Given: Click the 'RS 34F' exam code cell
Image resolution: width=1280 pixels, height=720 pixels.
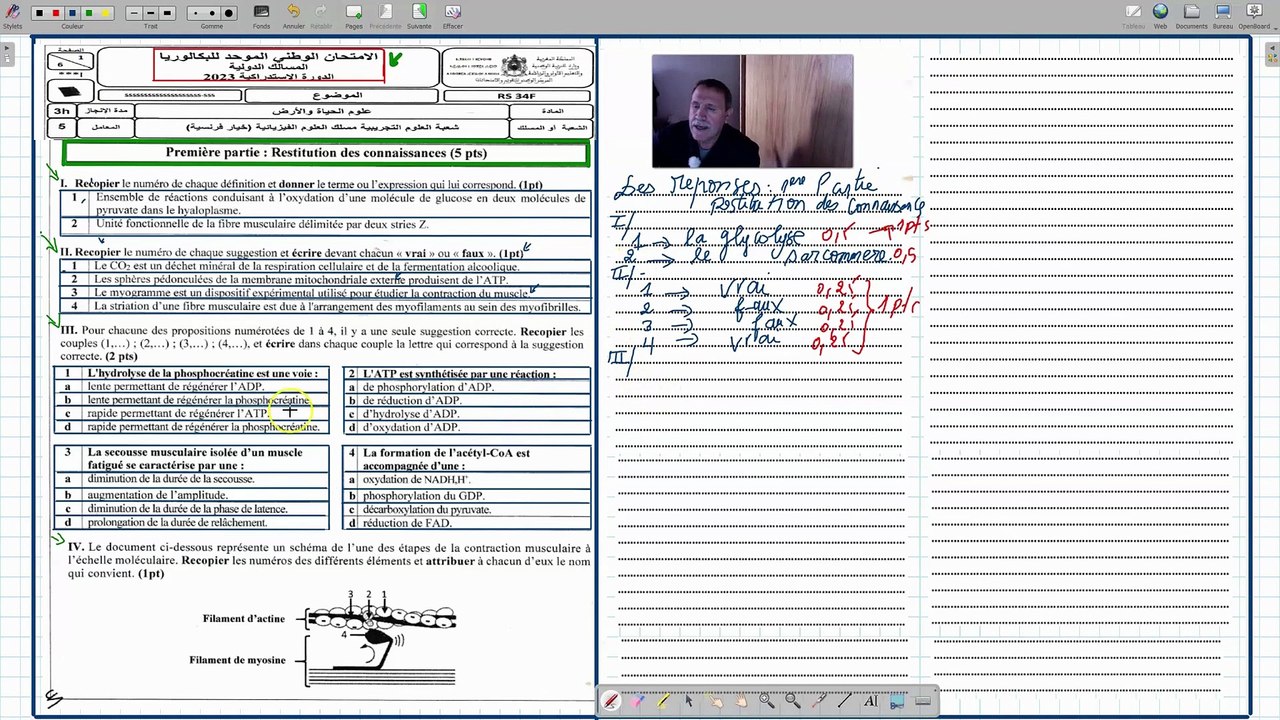Looking at the screenshot, I should tap(517, 96).
